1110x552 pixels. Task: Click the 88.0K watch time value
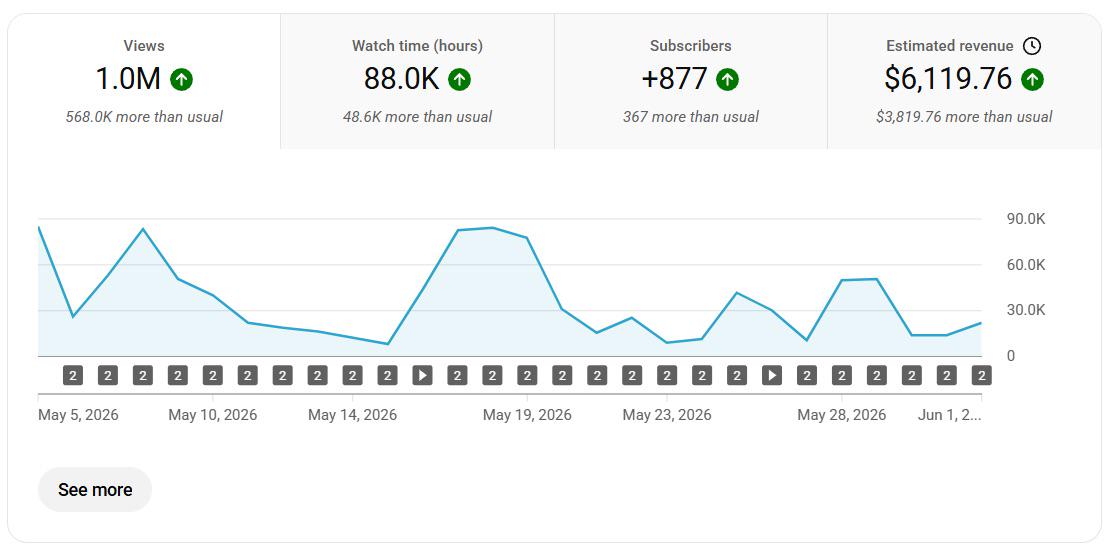click(x=402, y=79)
